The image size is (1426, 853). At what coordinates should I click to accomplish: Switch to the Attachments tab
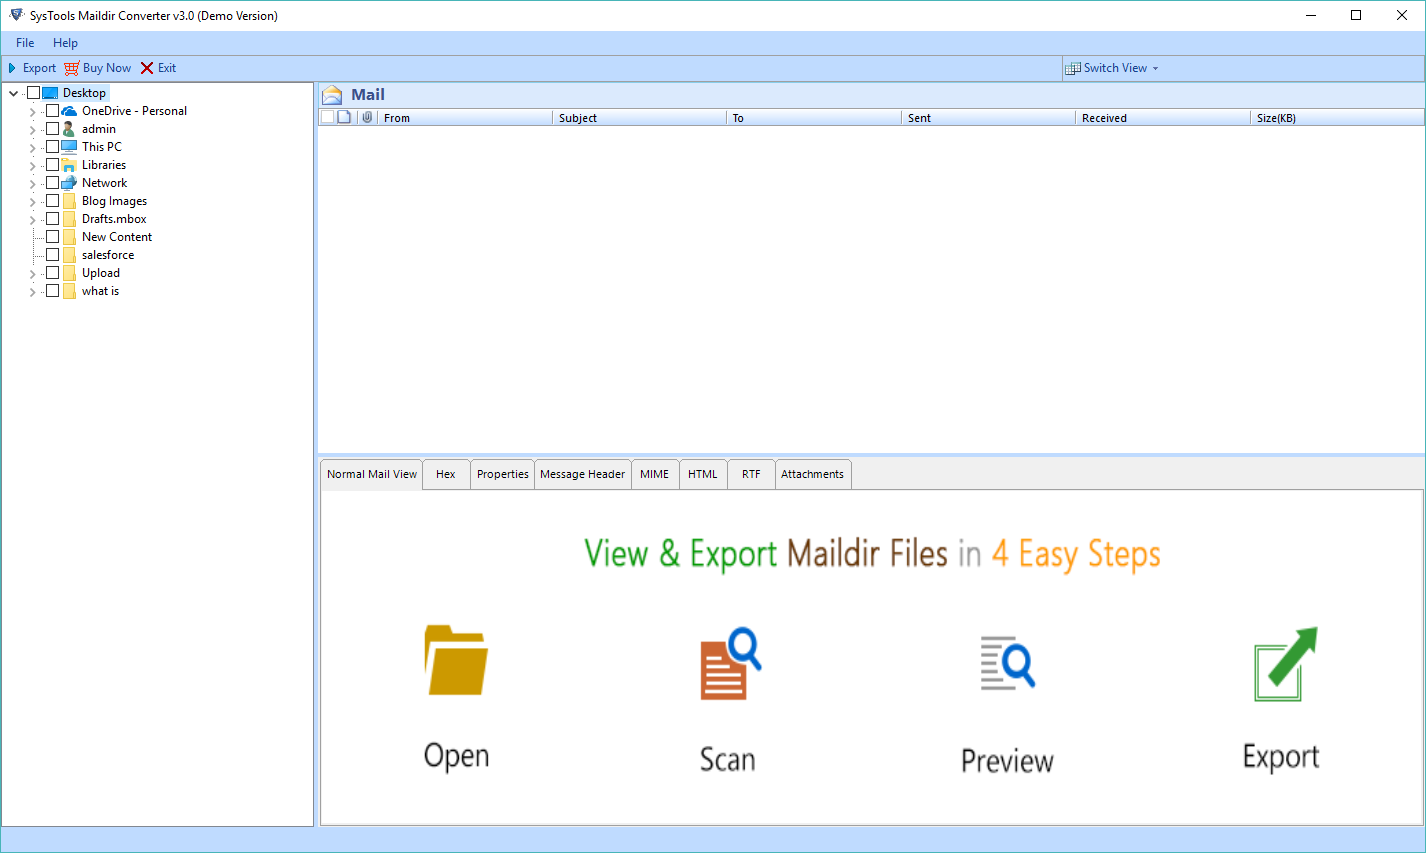pyautogui.click(x=813, y=474)
